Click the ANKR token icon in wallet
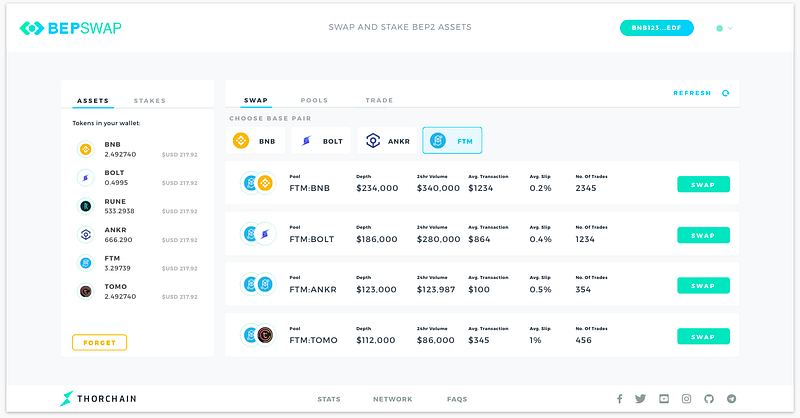The image size is (800, 418). click(x=86, y=235)
